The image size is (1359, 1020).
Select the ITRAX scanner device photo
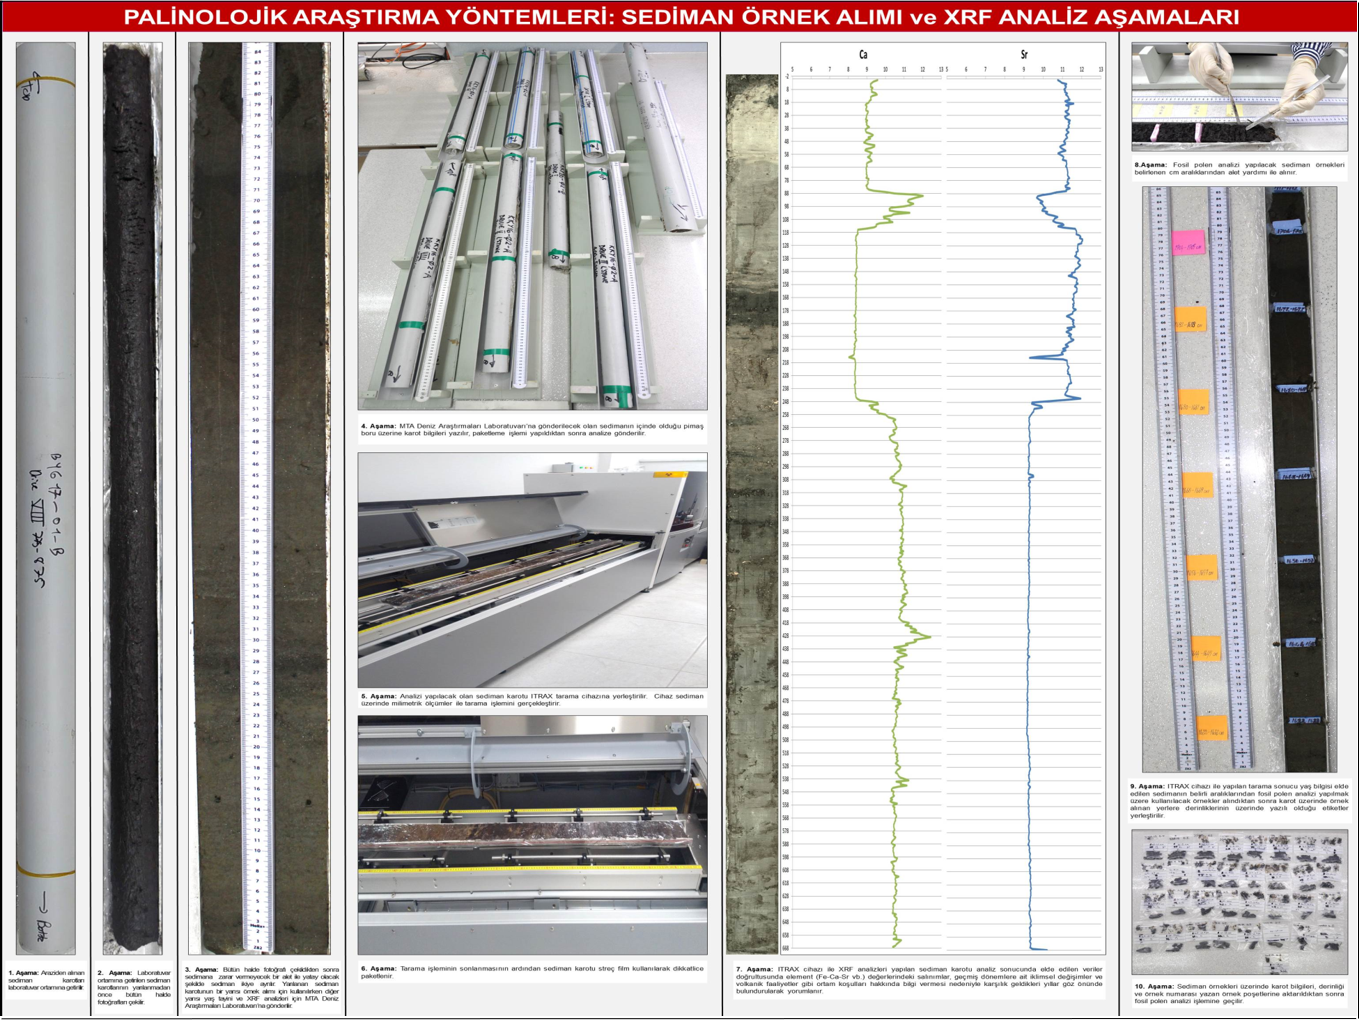(x=532, y=570)
